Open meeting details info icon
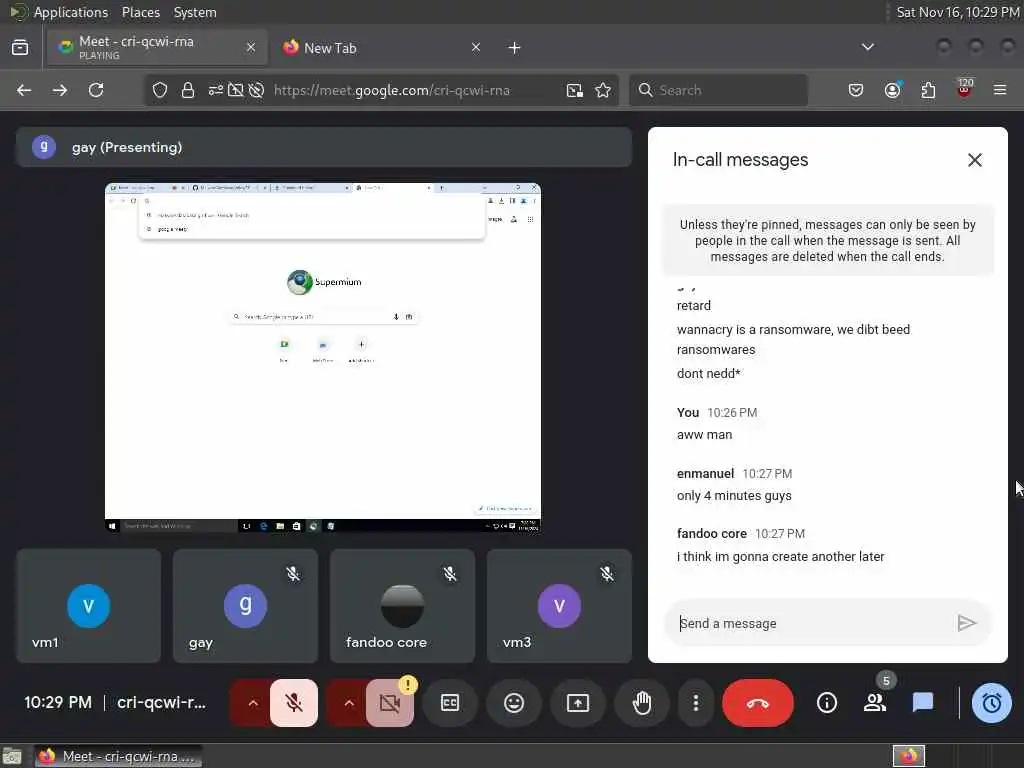Screen dimensions: 1024x768 pos(827,703)
